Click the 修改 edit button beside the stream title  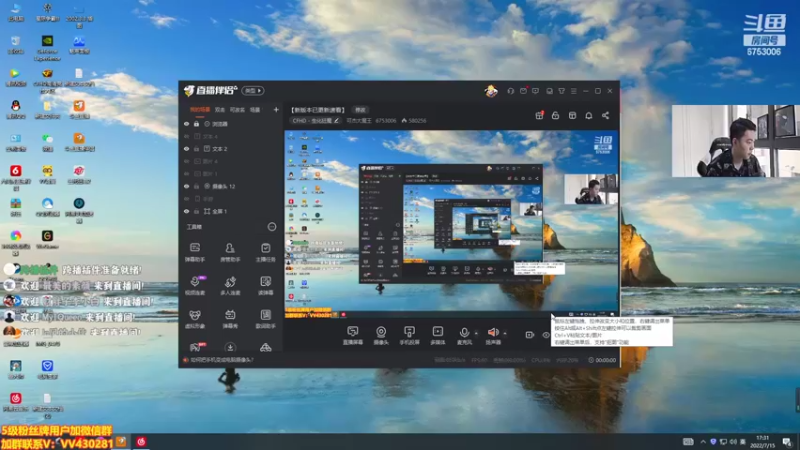[x=360, y=110]
